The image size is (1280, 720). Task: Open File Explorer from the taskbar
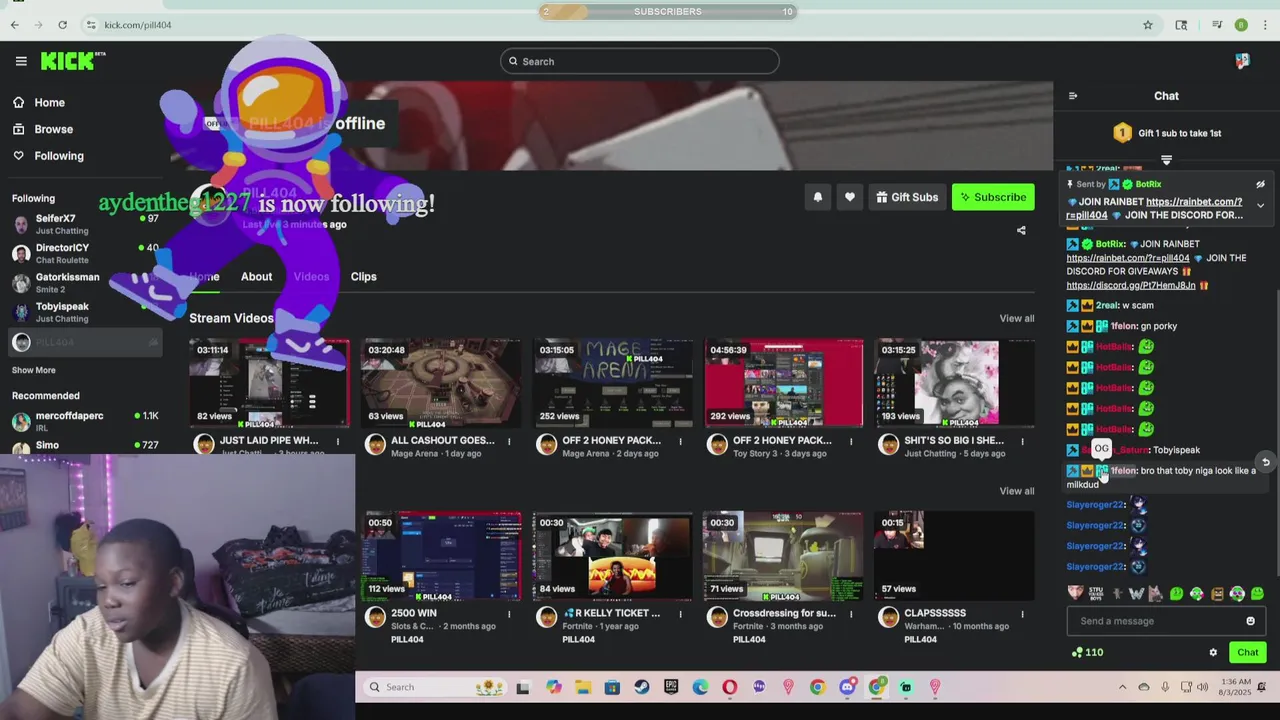point(582,687)
